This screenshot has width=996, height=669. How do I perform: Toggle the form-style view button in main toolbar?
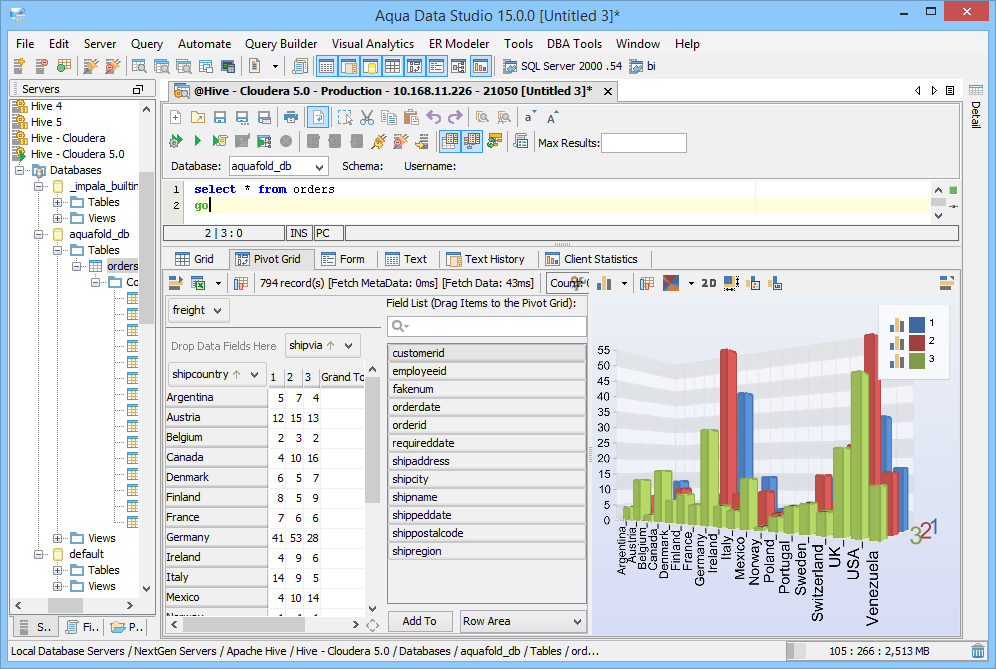click(436, 66)
